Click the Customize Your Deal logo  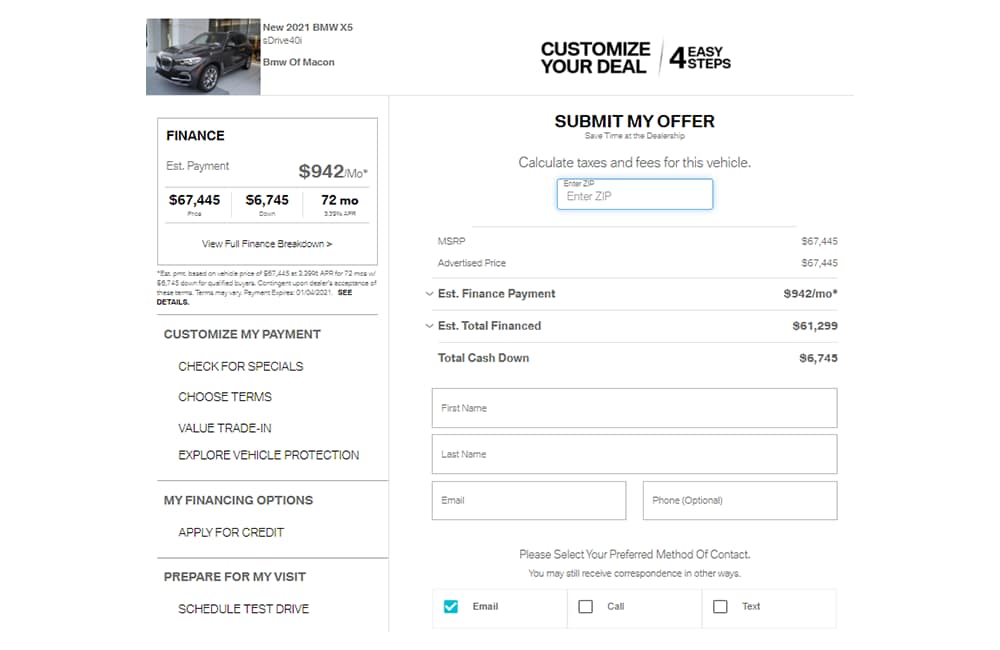click(636, 57)
